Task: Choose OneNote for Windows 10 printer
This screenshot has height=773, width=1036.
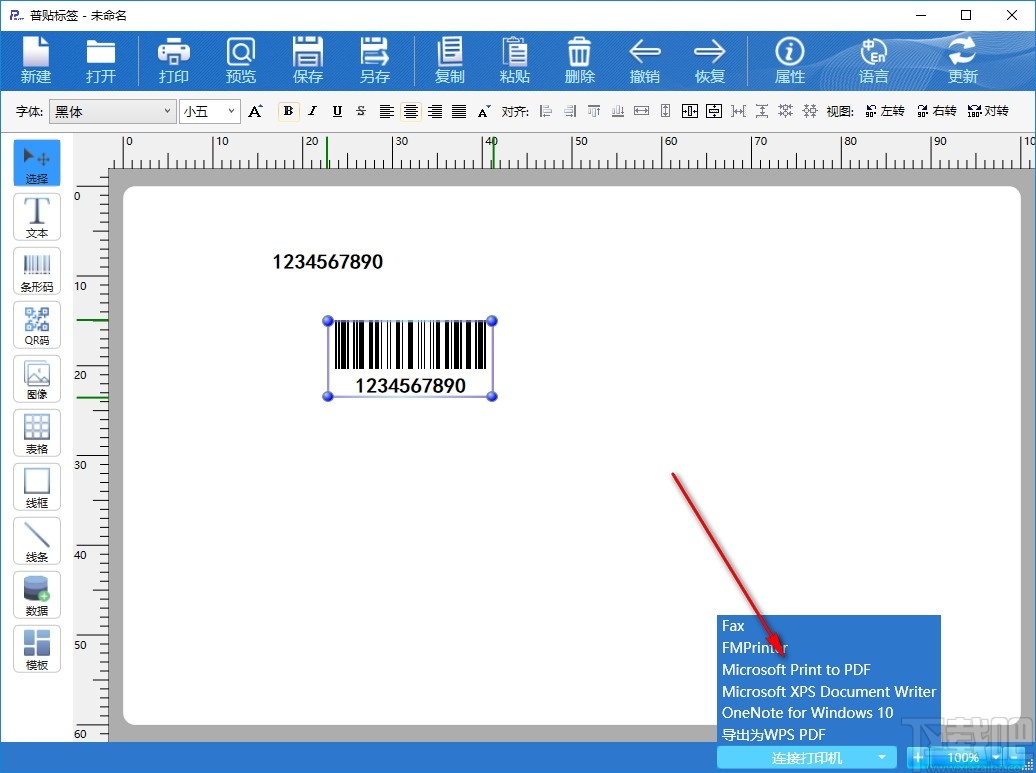Action: (x=829, y=713)
